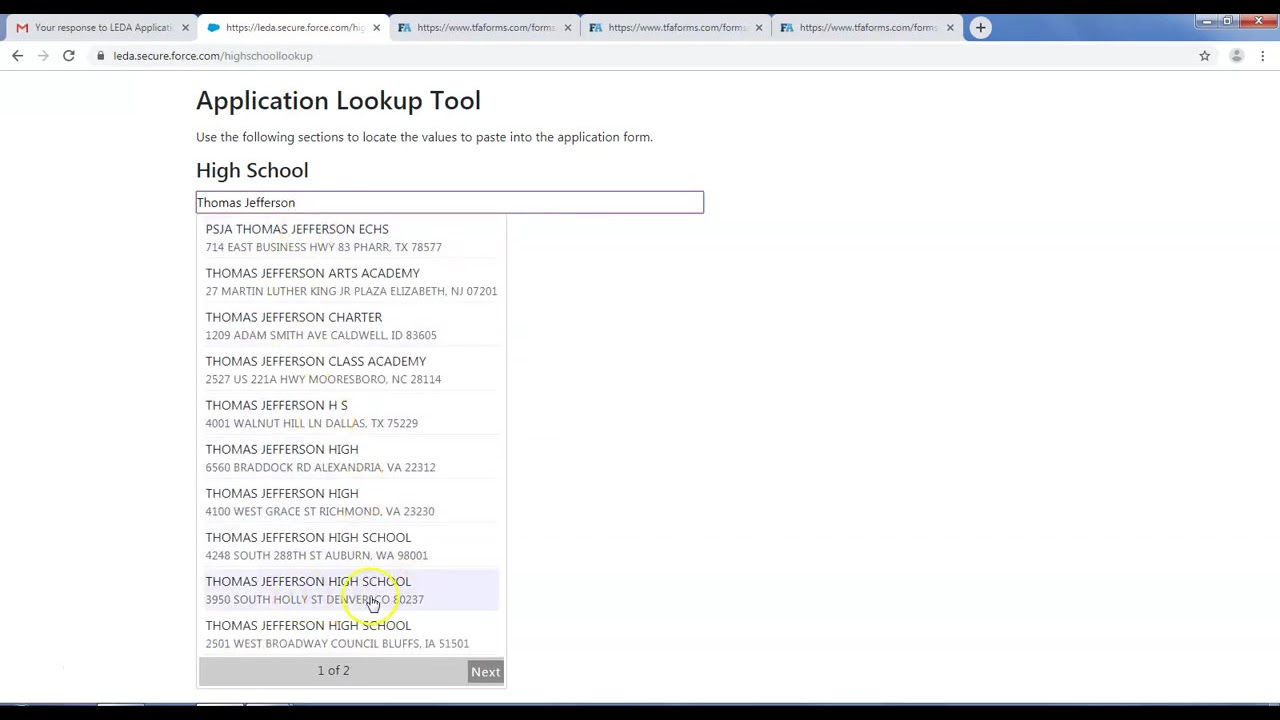
Task: Bookmark this page with star icon
Action: click(x=1205, y=56)
